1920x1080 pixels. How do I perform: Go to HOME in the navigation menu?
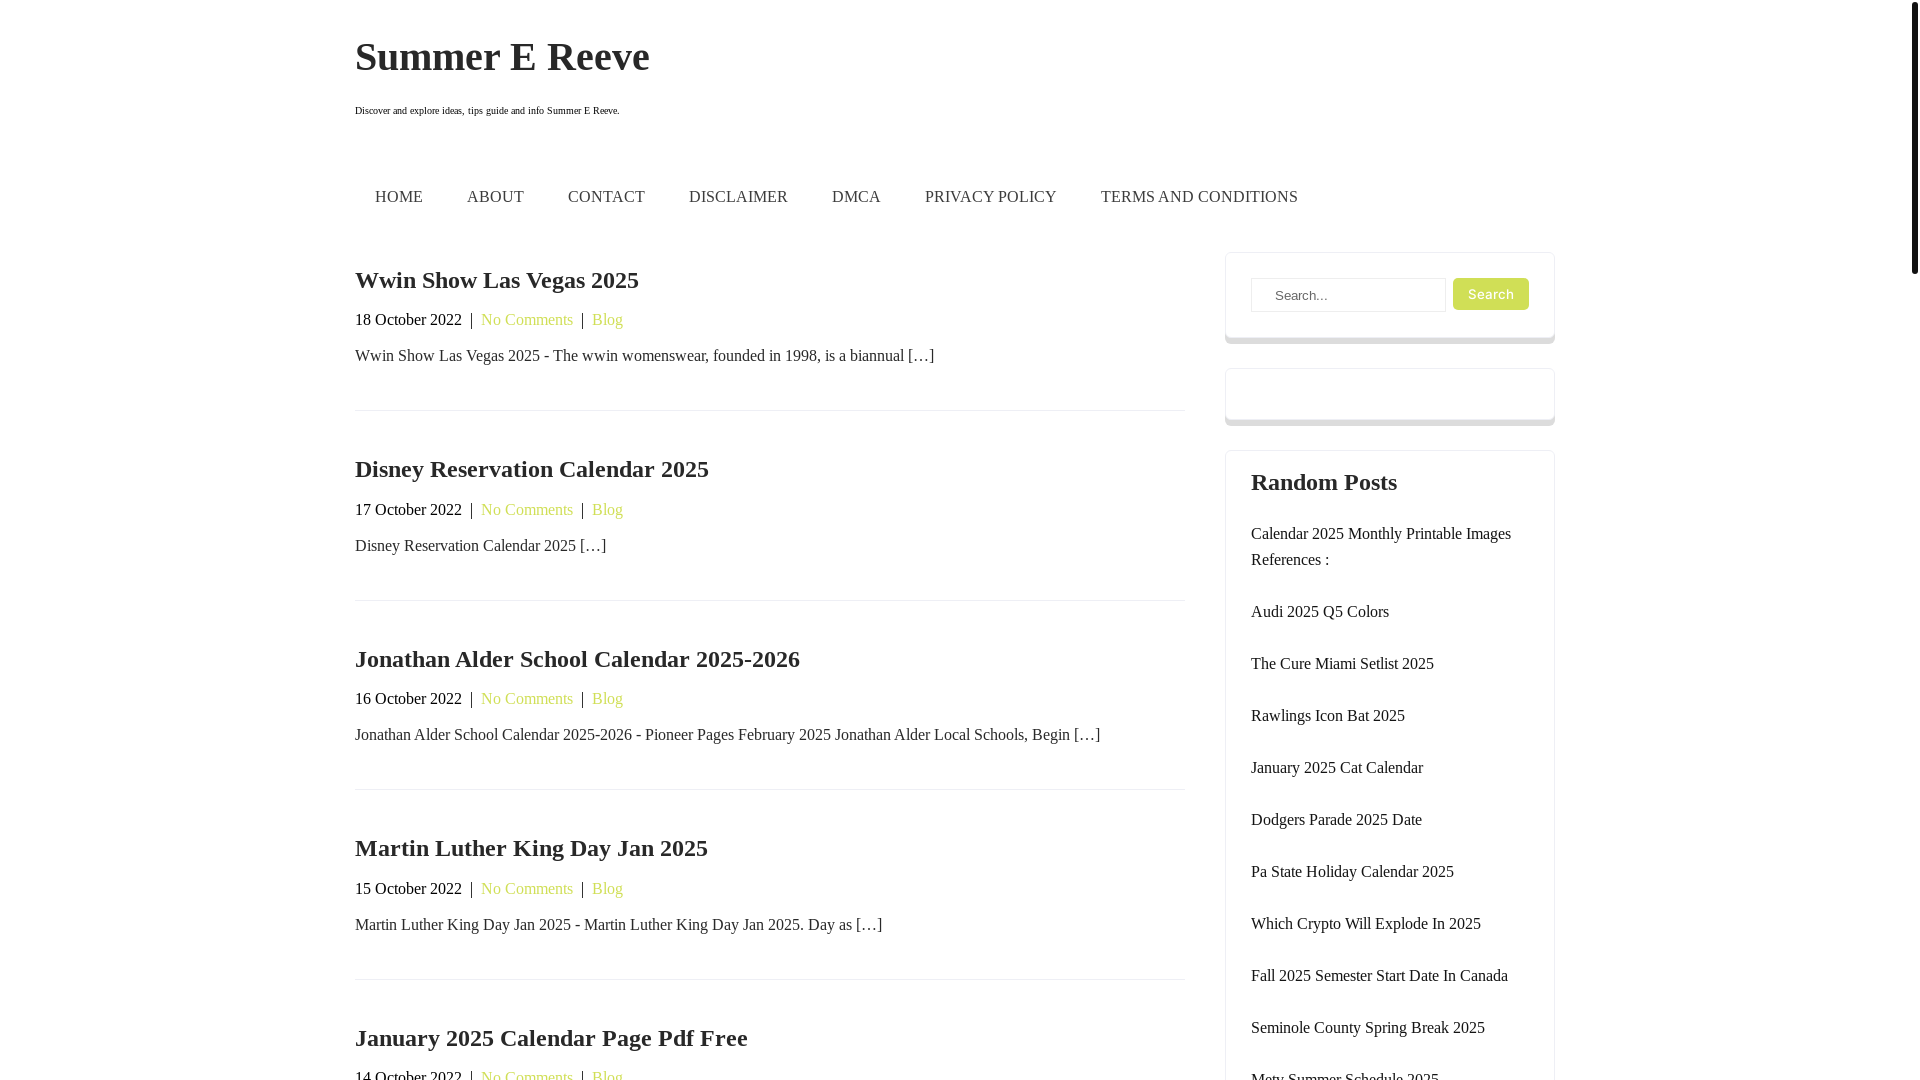tap(399, 197)
